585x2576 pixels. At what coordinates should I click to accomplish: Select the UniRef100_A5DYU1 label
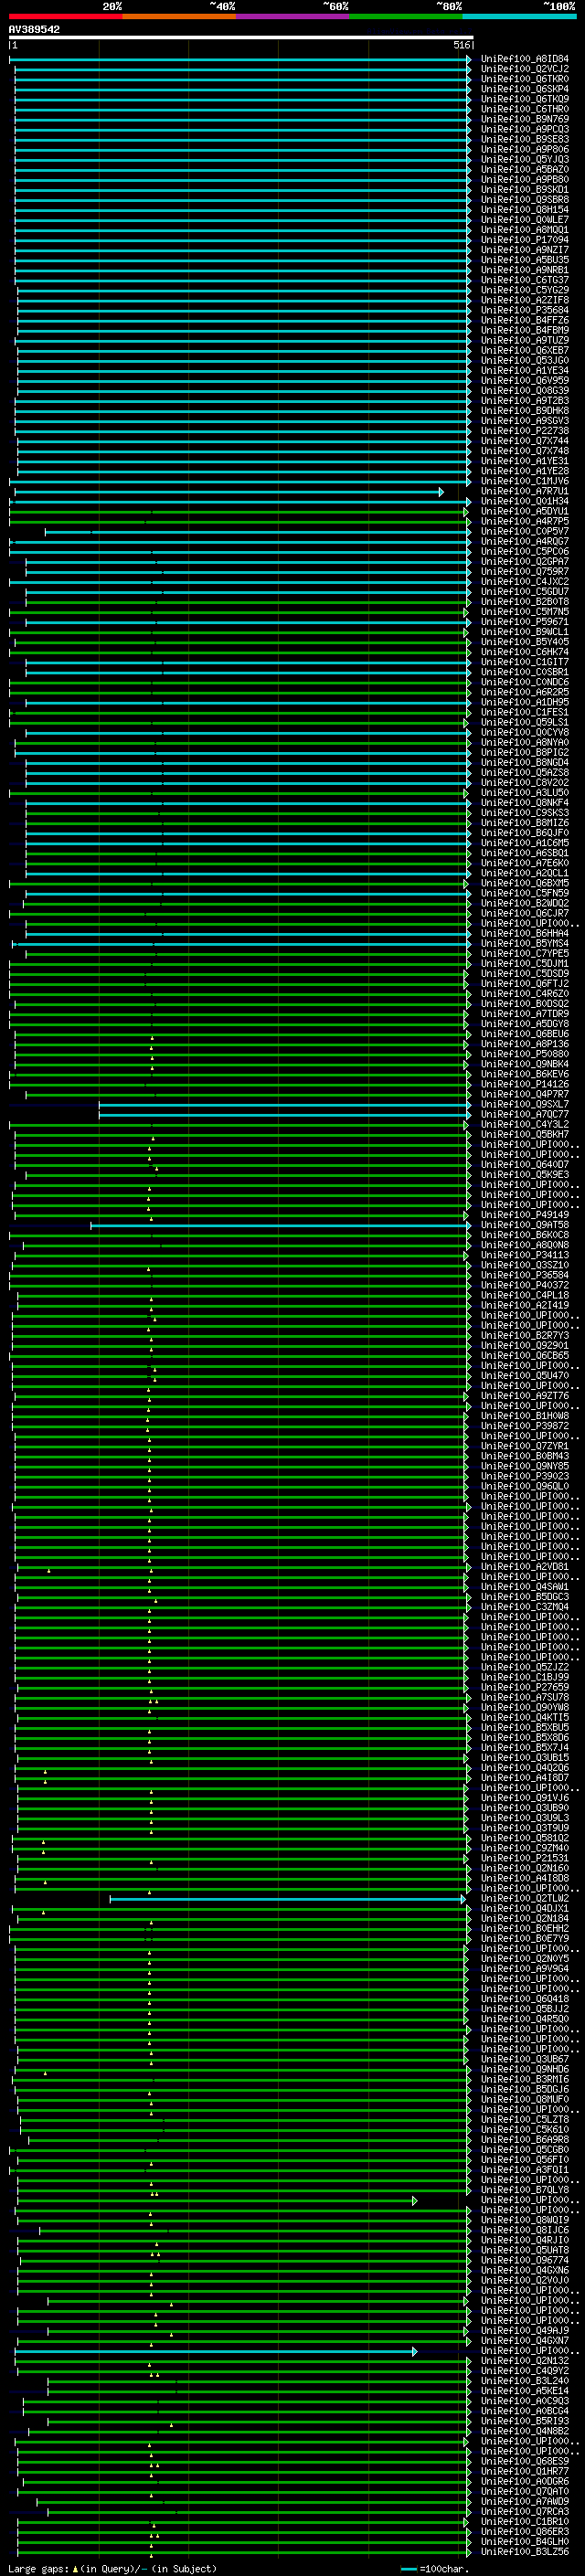click(525, 511)
